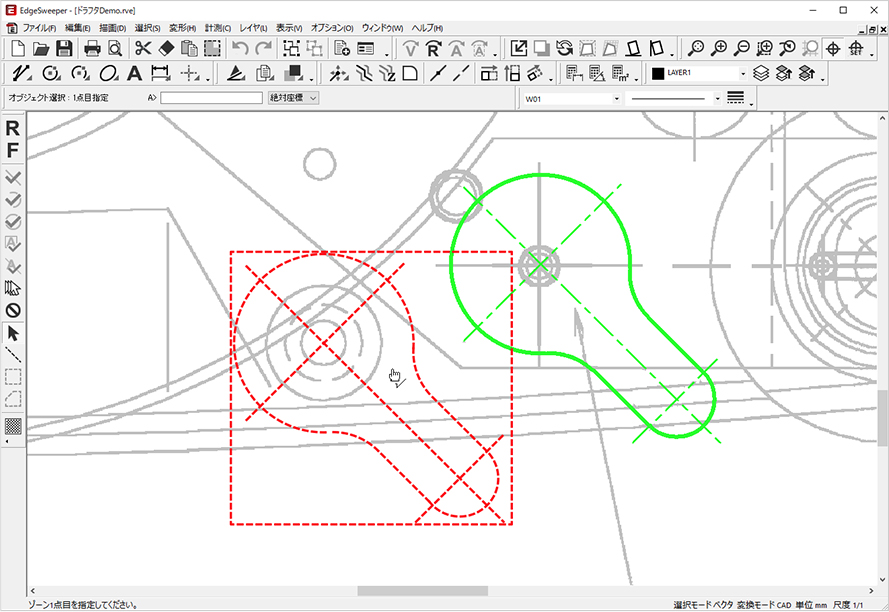Viewport: 889px width, 612px height.
Task: Open the W01 line width dropdown
Action: (616, 98)
